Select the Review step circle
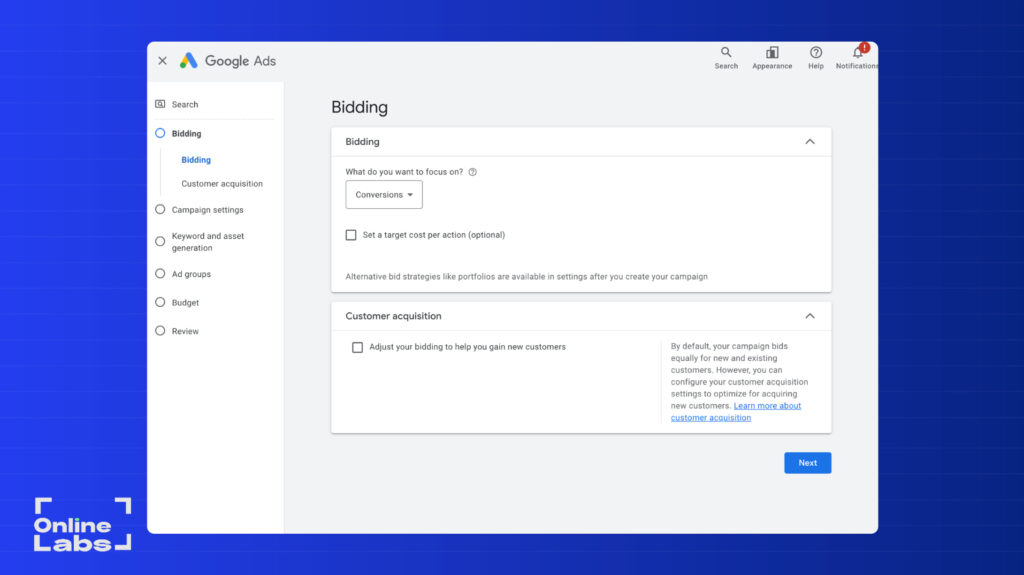The image size is (1024, 575). 160,331
